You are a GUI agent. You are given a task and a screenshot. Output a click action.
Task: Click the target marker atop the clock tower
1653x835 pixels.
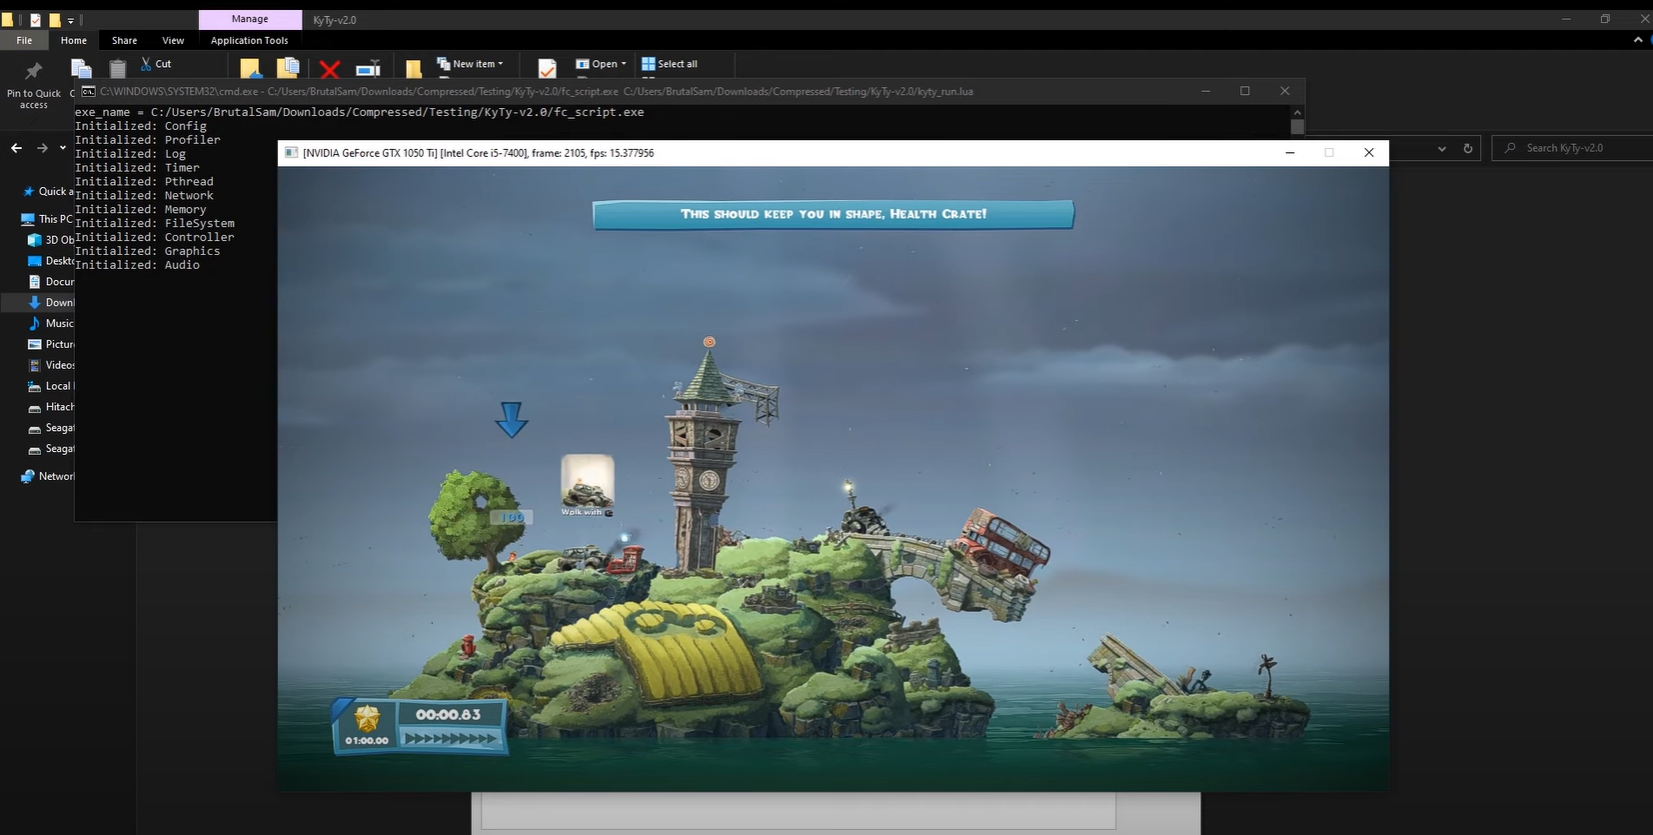(x=709, y=342)
